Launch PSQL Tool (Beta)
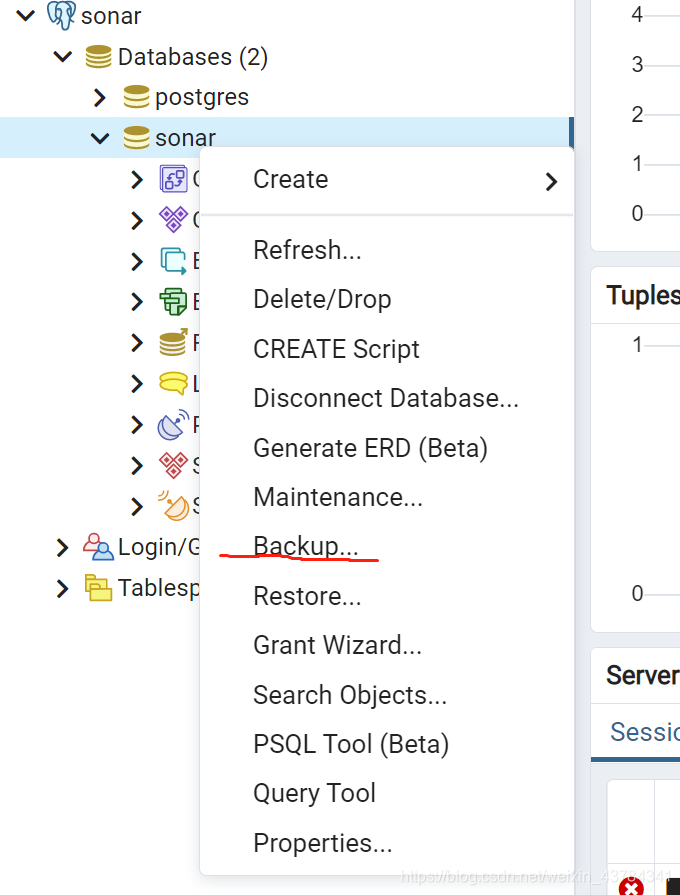The image size is (680, 895). pyautogui.click(x=387, y=744)
